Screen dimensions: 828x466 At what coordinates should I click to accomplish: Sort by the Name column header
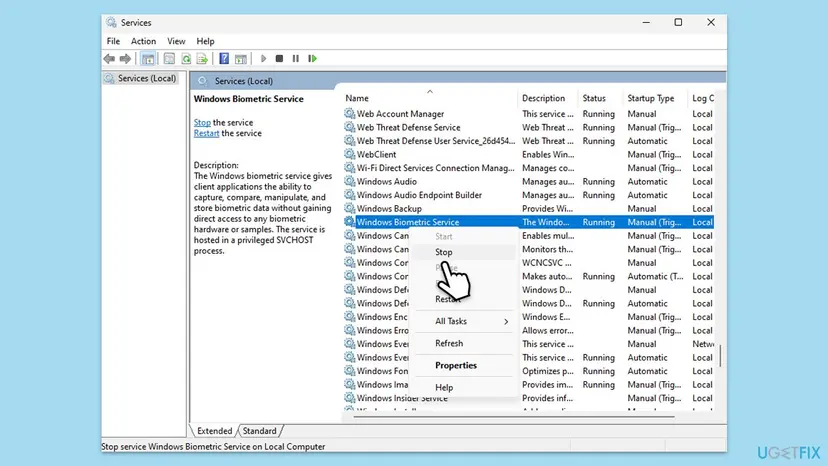430,98
